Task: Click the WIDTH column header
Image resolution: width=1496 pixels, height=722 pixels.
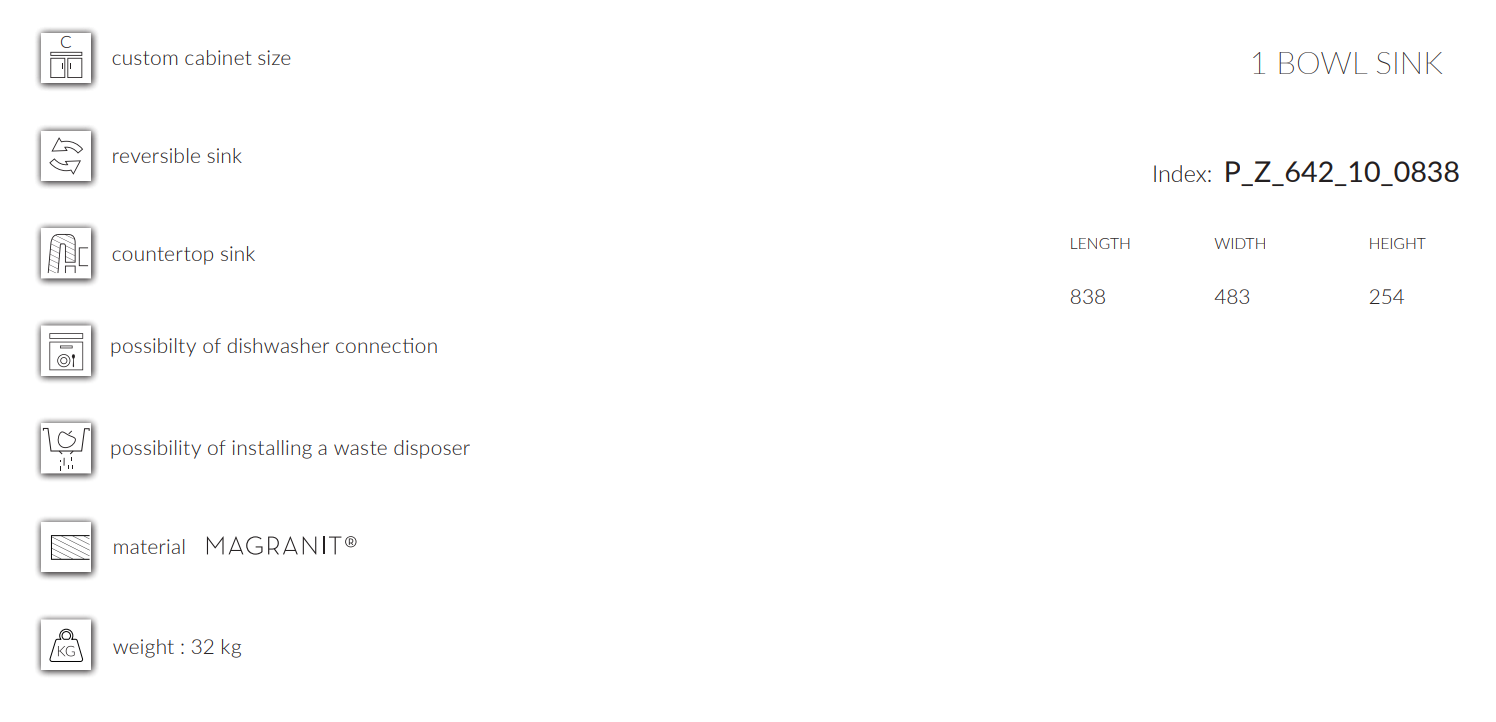Action: (1240, 243)
